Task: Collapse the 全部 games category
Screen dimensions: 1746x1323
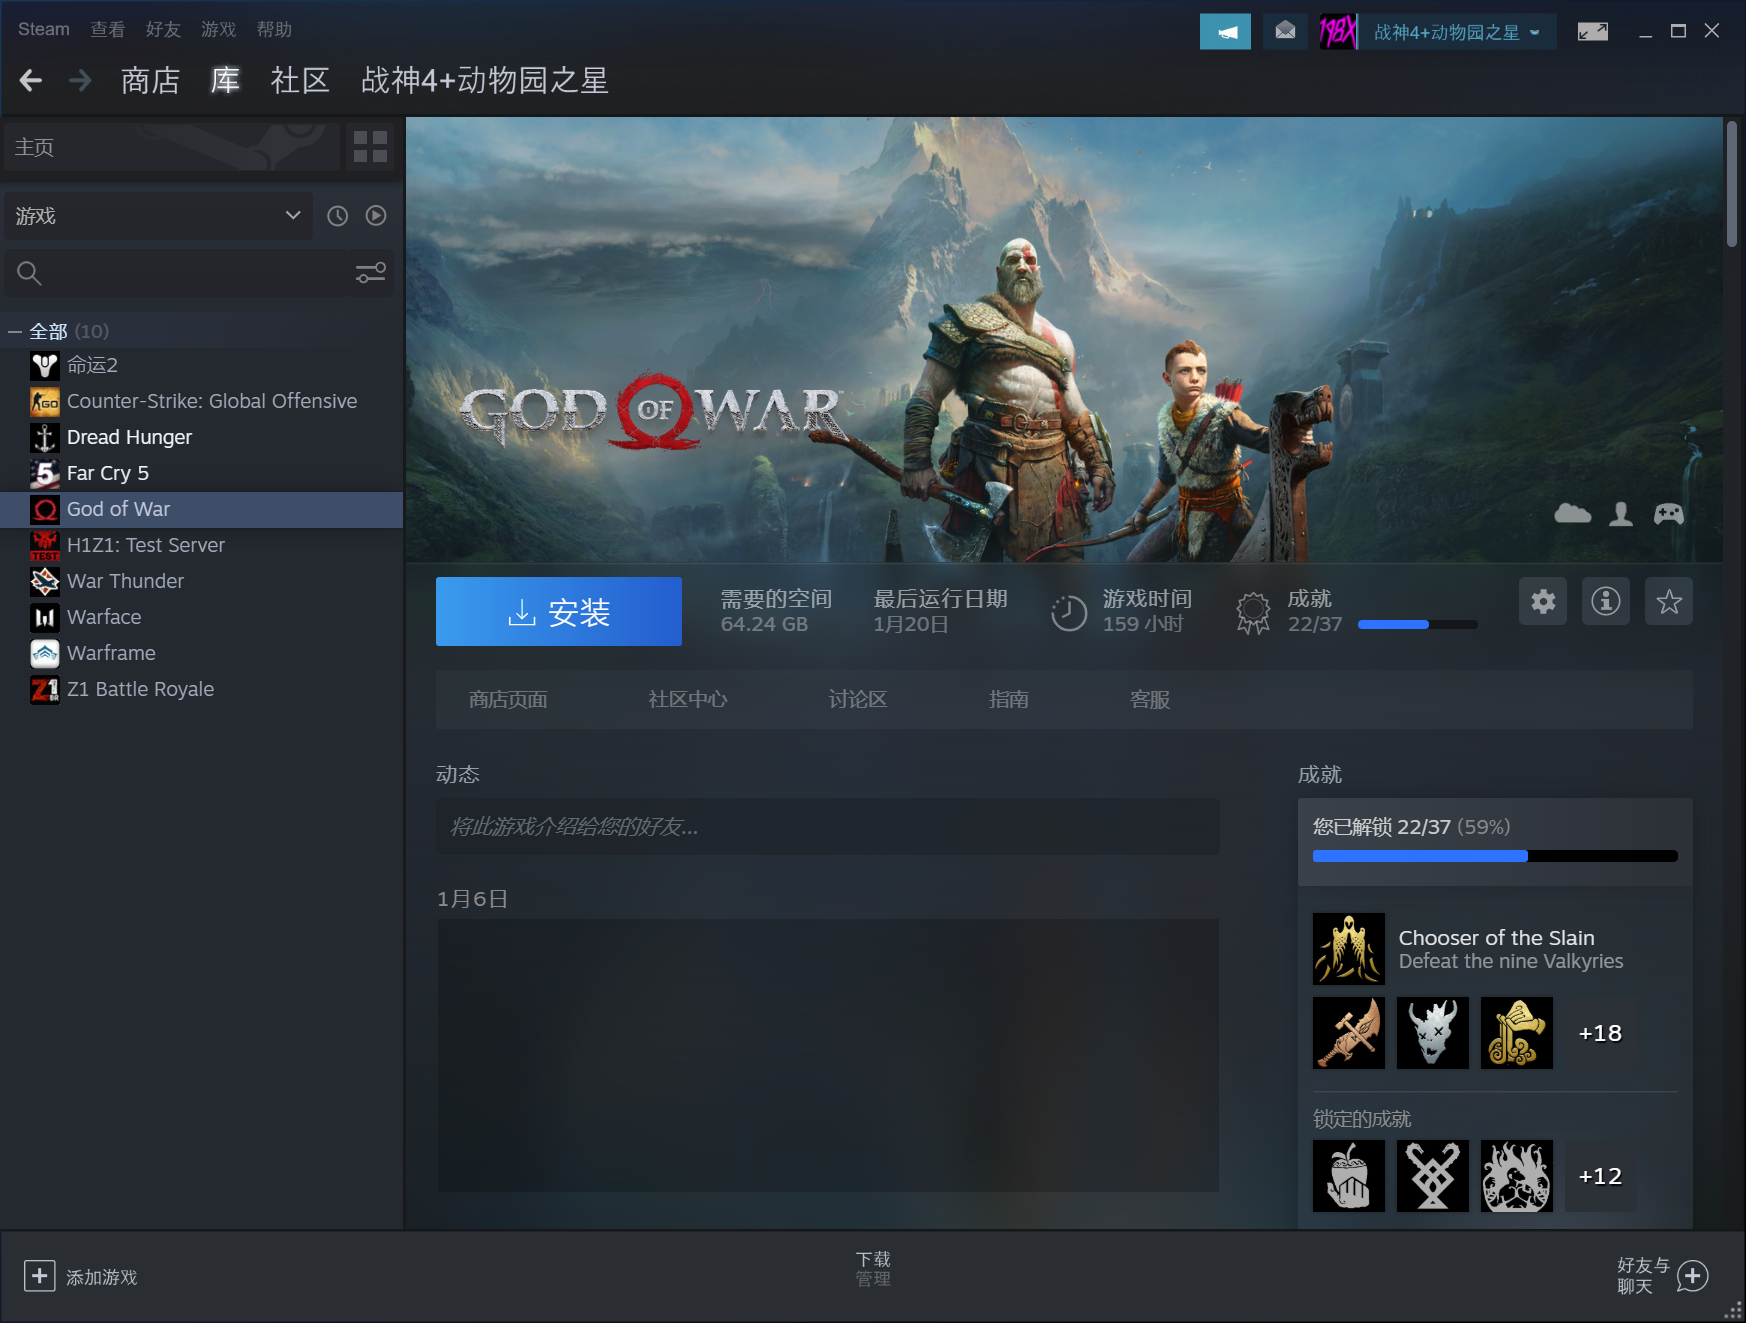Action: tap(15, 332)
